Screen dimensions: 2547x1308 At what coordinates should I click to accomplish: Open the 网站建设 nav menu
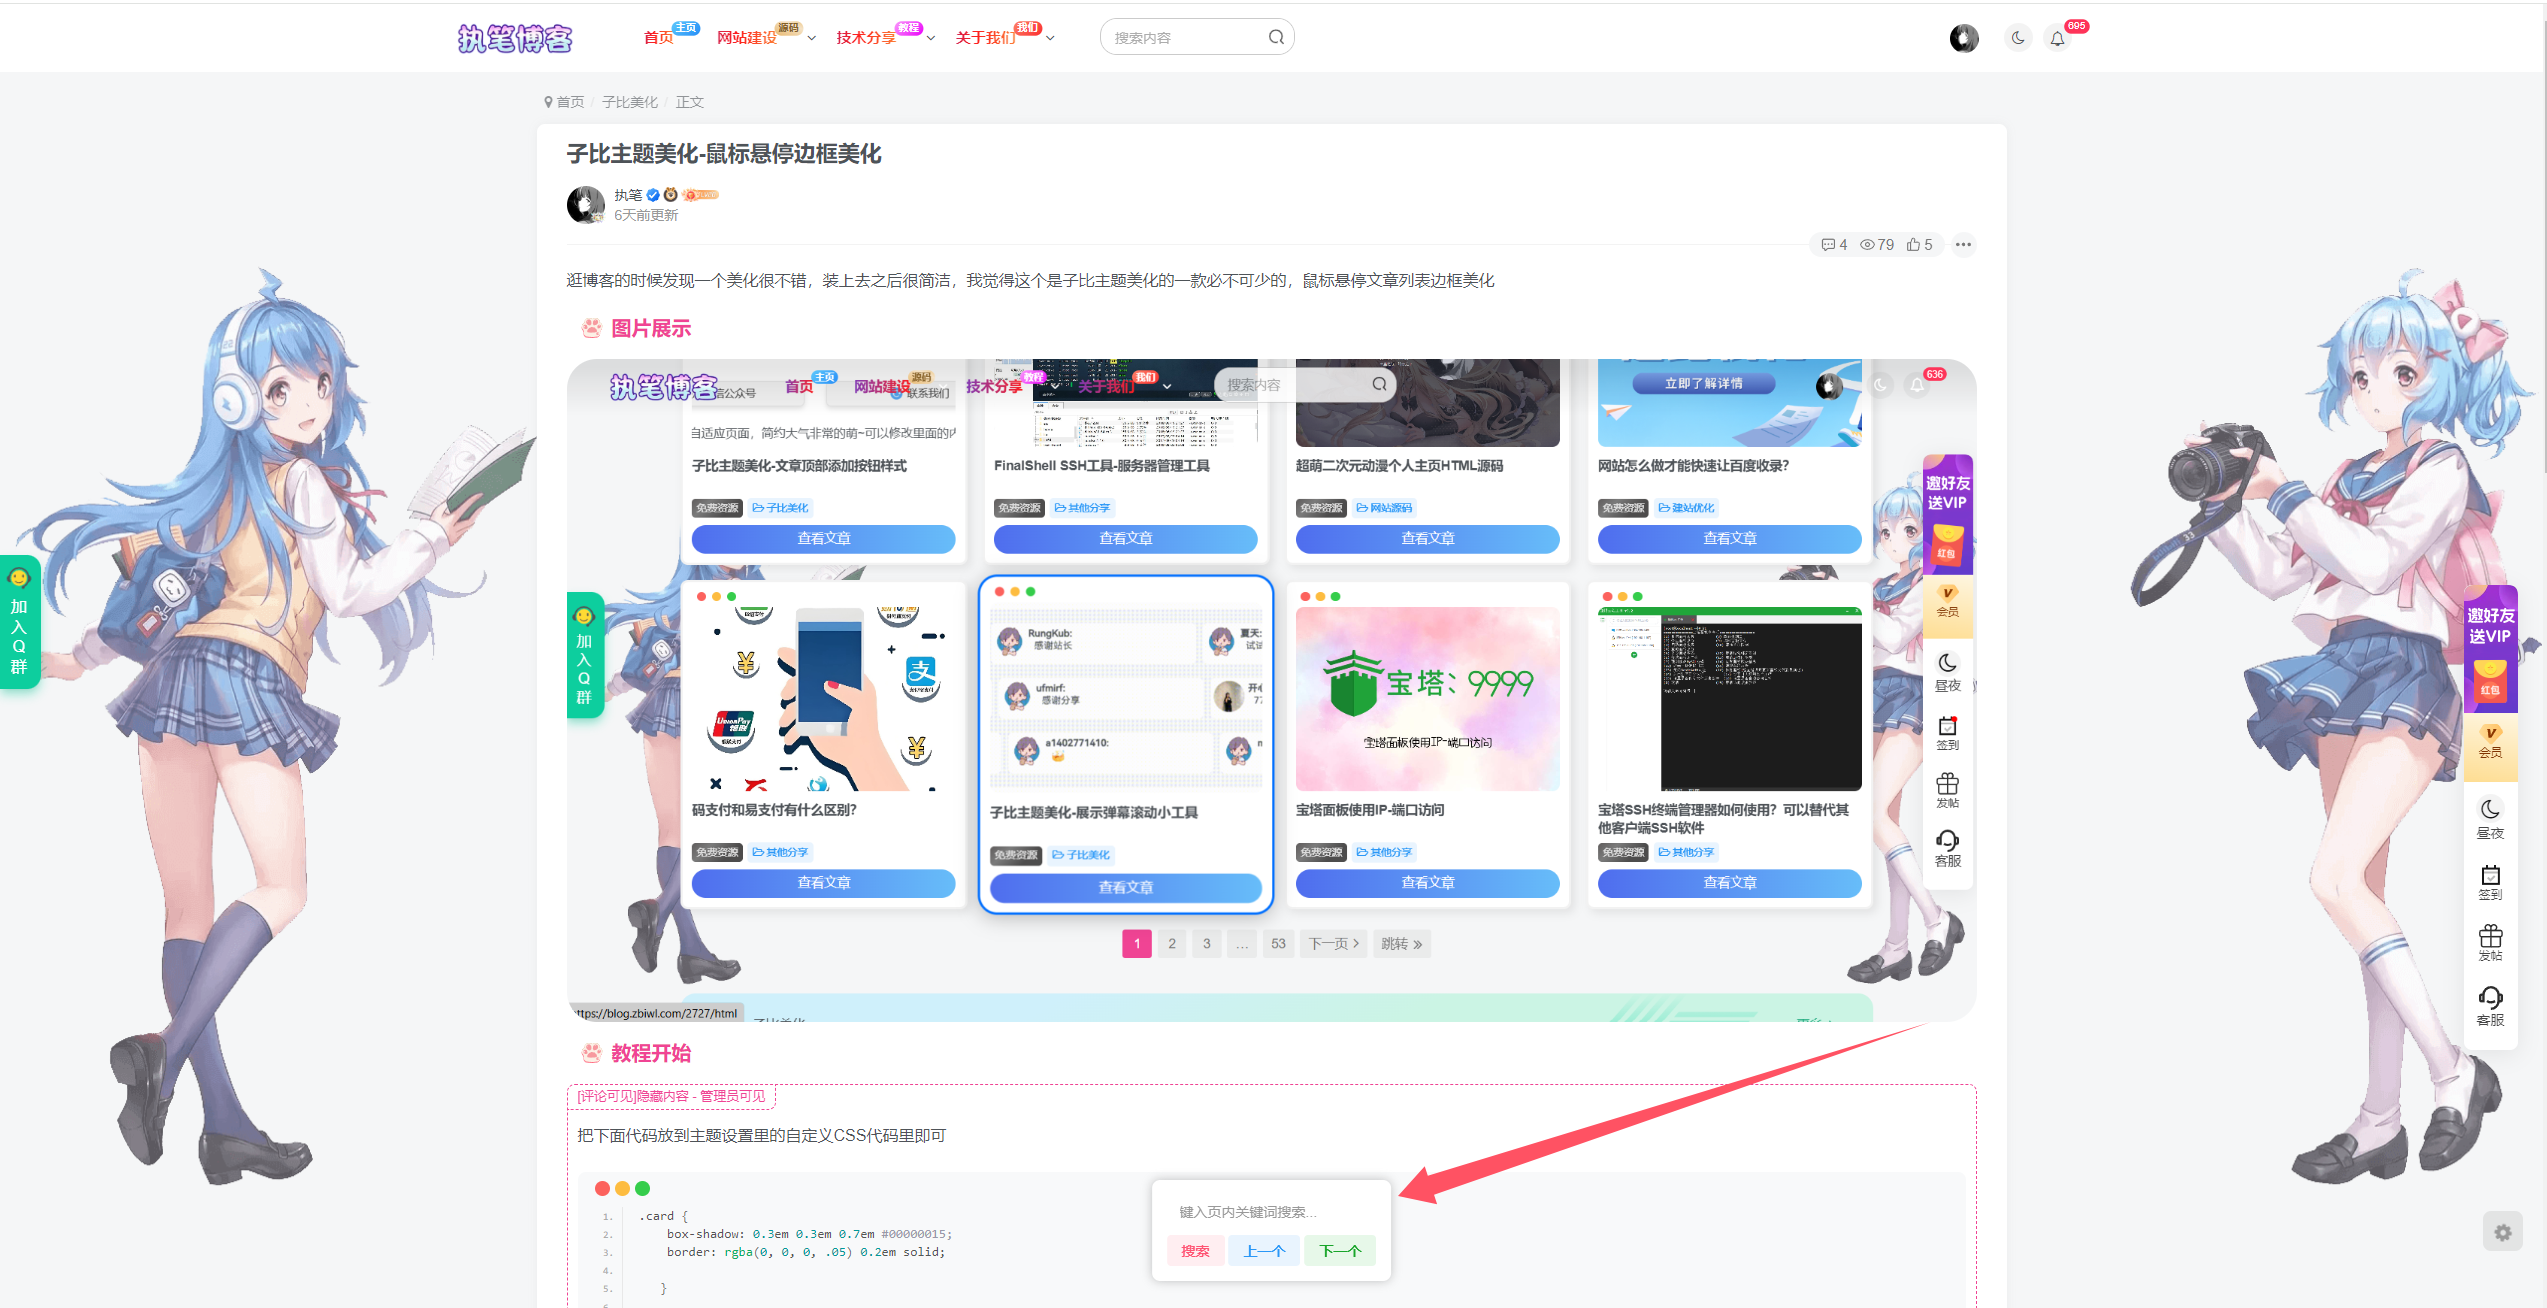pyautogui.click(x=746, y=38)
